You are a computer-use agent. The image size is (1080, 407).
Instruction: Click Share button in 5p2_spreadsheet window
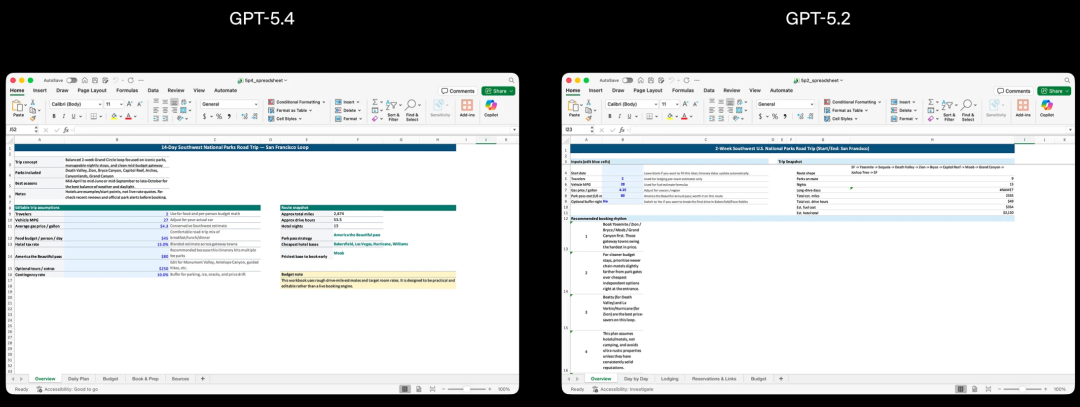click(1054, 91)
